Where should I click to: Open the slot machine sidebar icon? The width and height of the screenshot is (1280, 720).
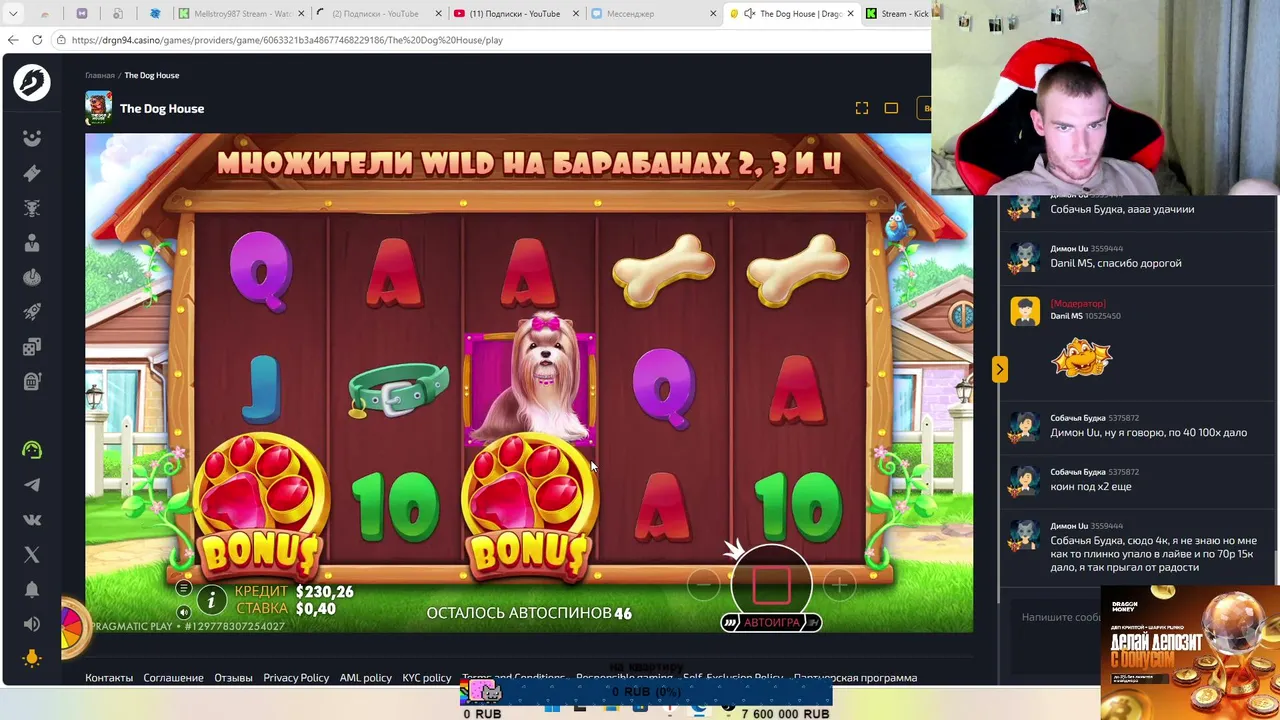[x=32, y=381]
